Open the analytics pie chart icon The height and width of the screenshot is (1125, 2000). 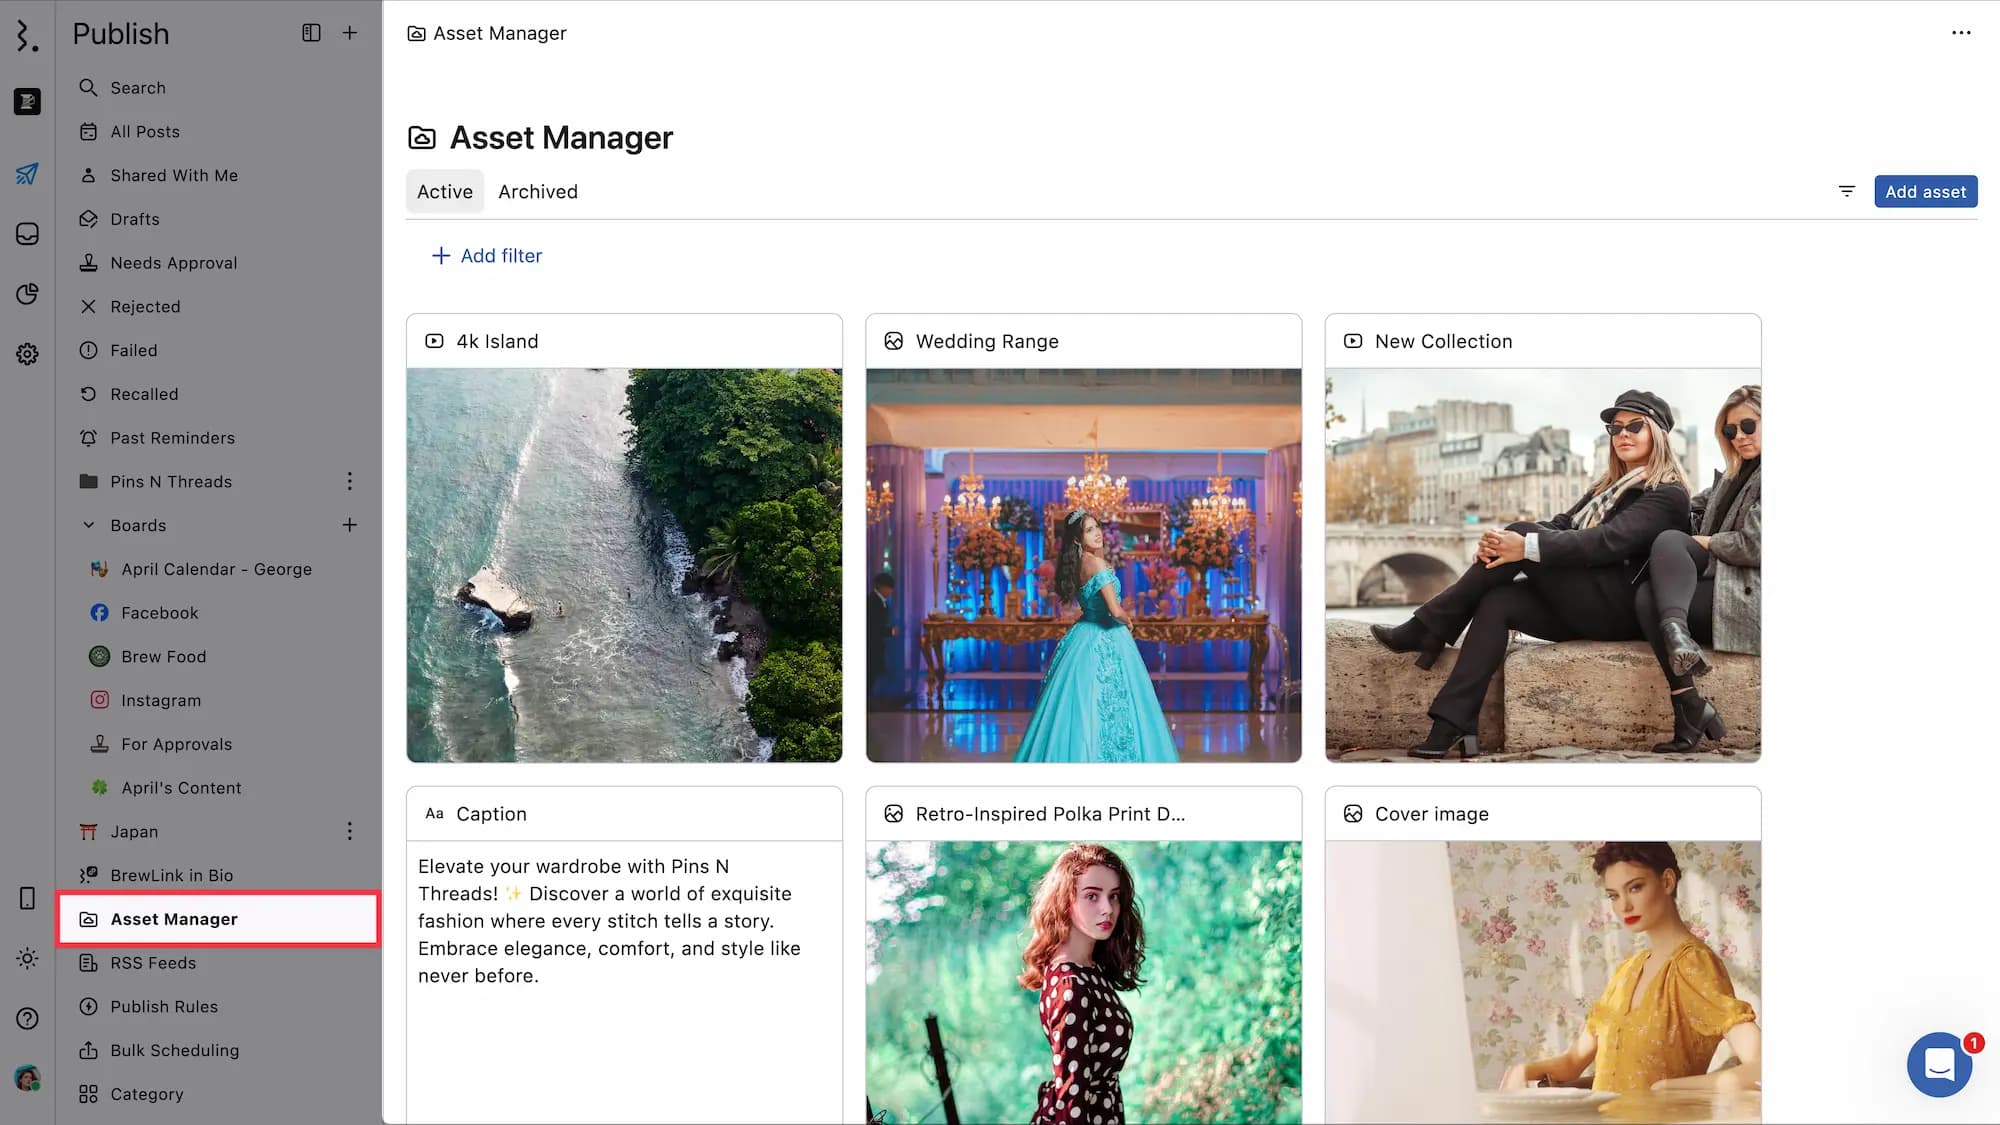(x=27, y=294)
